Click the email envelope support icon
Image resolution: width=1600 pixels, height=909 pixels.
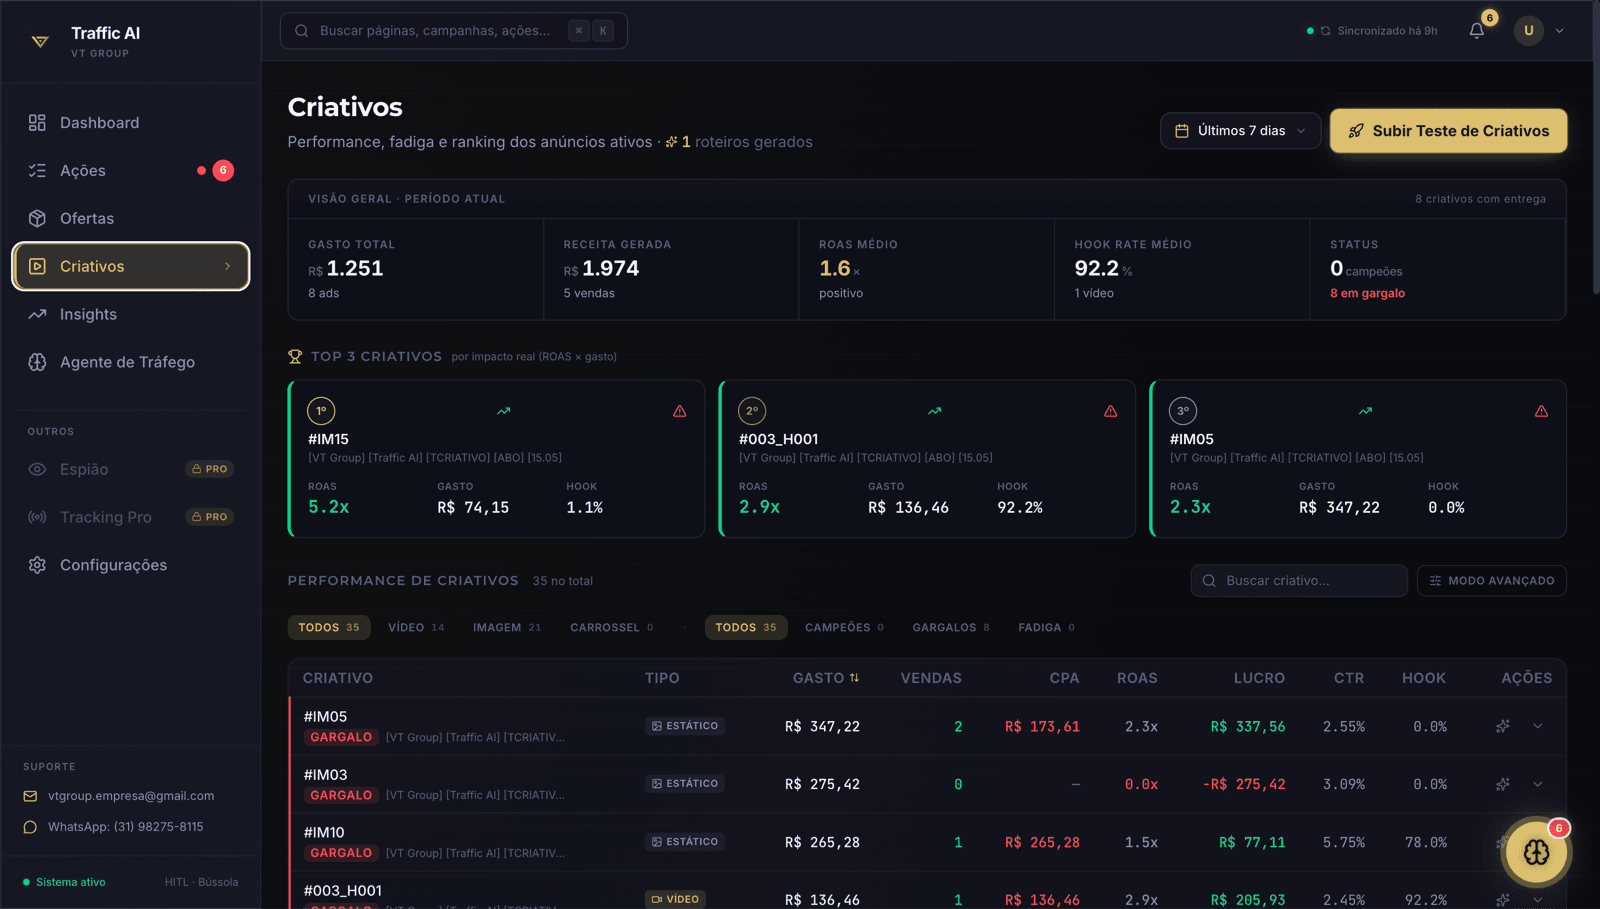coord(30,796)
